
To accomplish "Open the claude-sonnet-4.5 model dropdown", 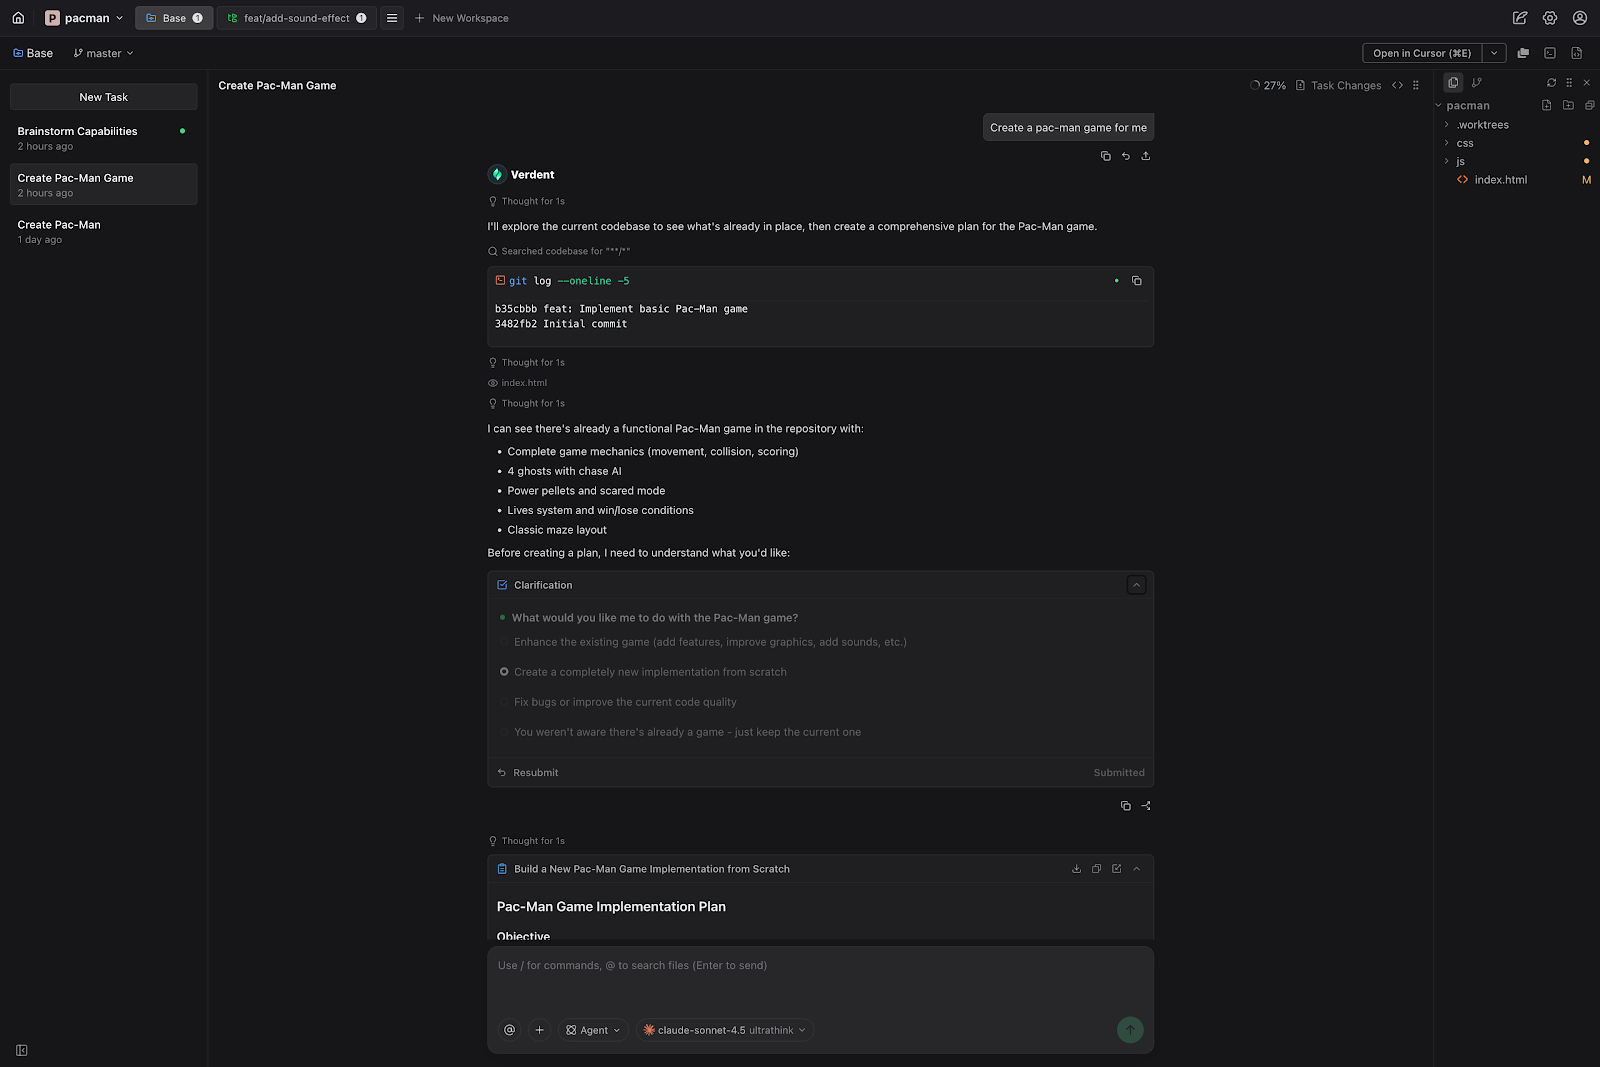I will pos(725,1030).
